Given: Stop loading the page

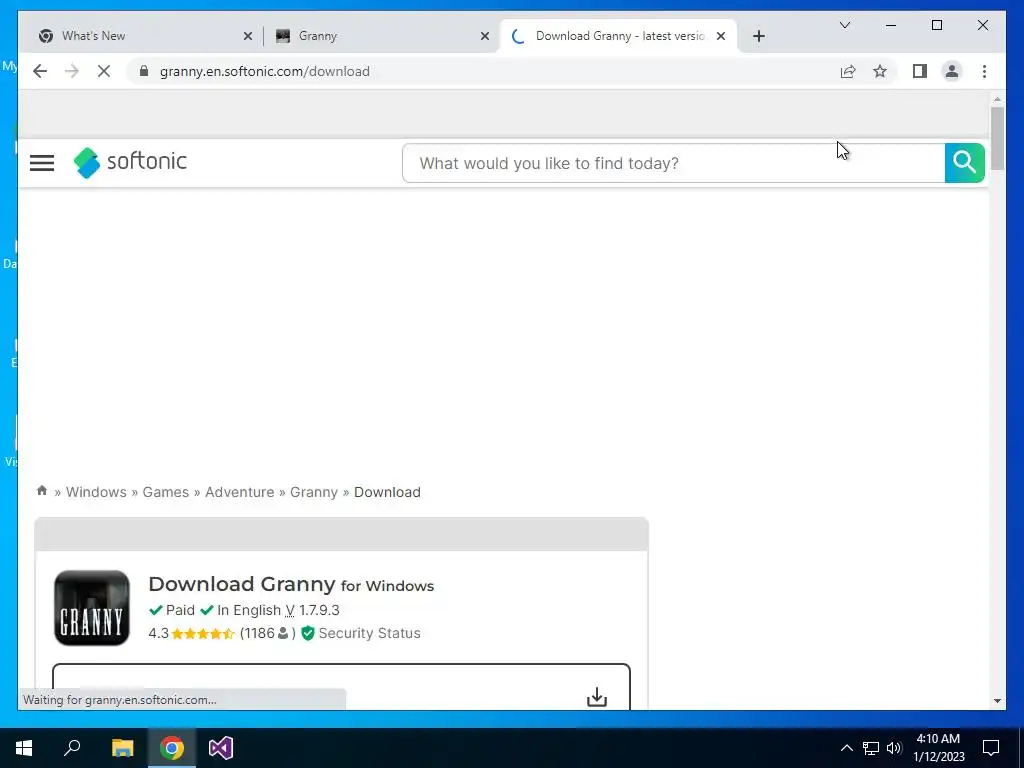Looking at the screenshot, I should point(104,71).
